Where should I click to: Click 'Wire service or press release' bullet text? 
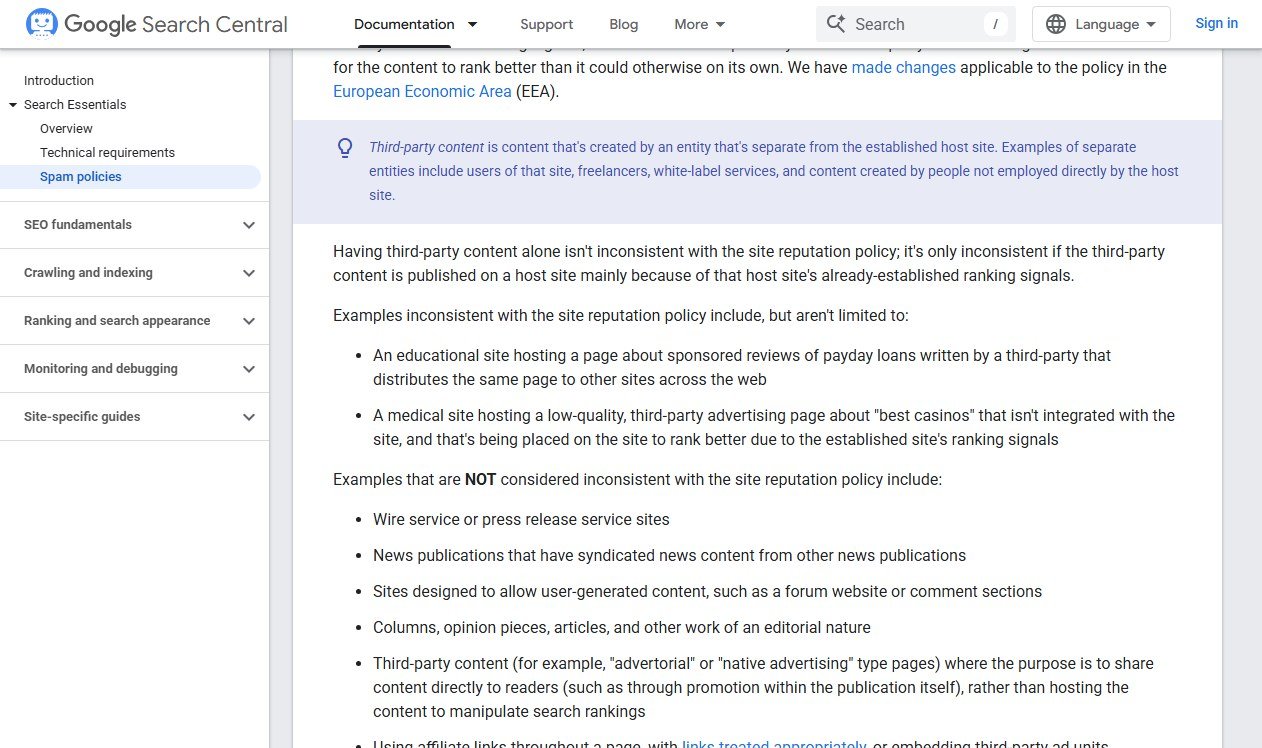coord(521,519)
